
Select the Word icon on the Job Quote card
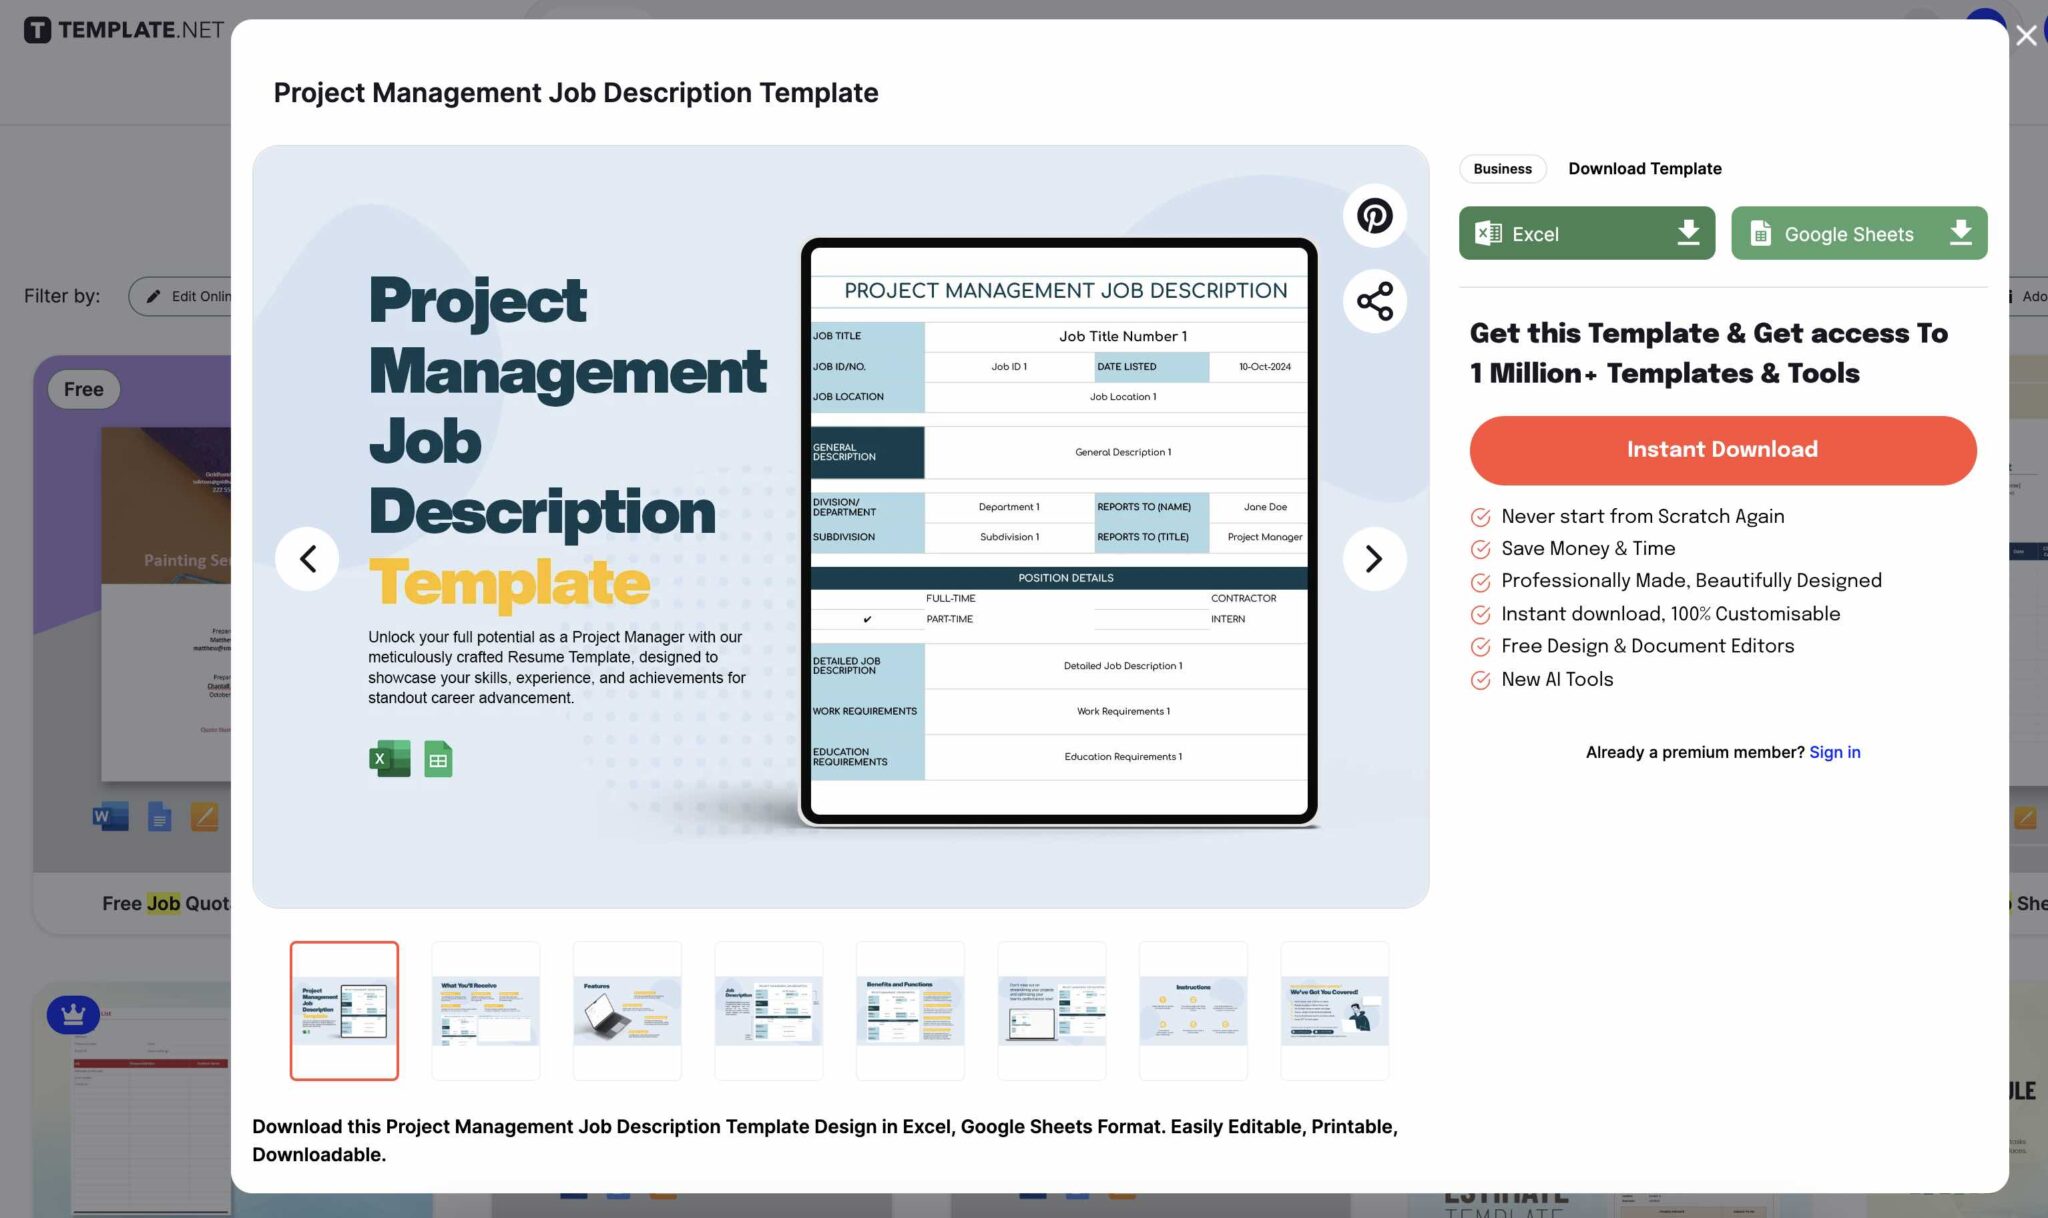(110, 815)
